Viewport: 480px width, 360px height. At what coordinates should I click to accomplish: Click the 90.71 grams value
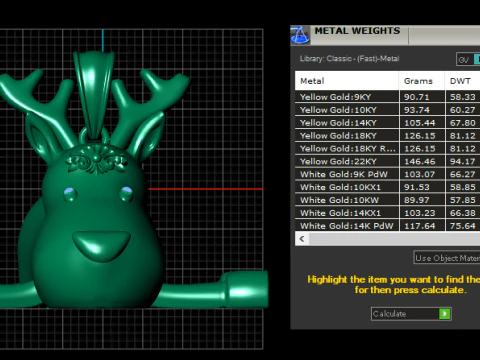[417, 97]
